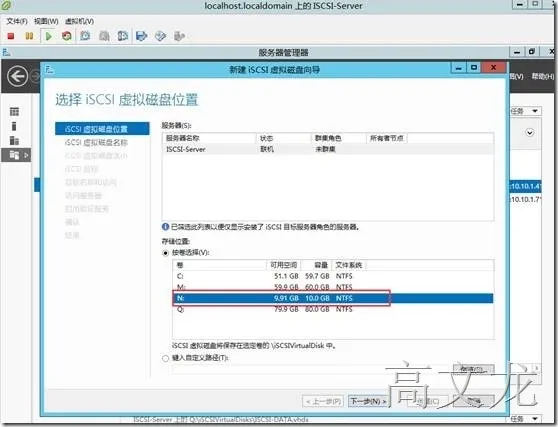Select the file and storage services sidebar icon

[15, 155]
